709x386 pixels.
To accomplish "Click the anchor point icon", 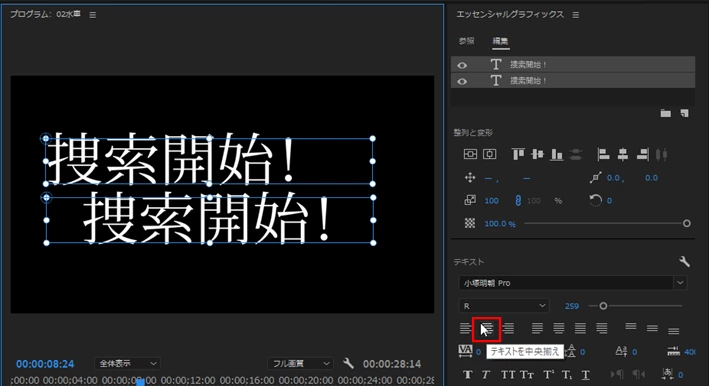I will click(x=596, y=178).
